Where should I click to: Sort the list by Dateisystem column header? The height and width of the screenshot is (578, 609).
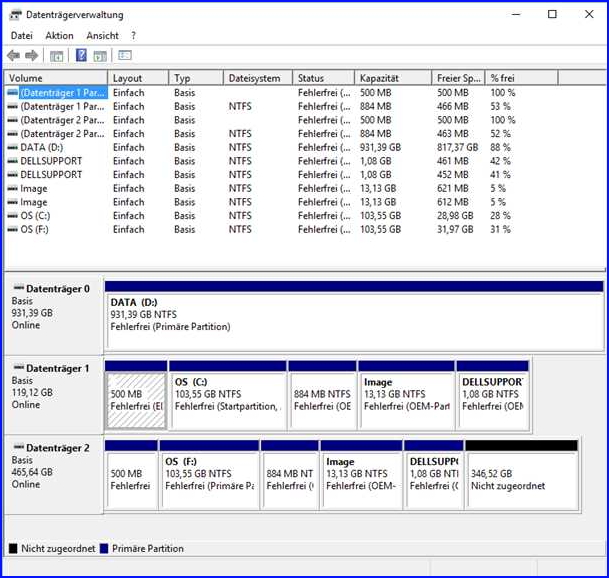pyautogui.click(x=257, y=78)
